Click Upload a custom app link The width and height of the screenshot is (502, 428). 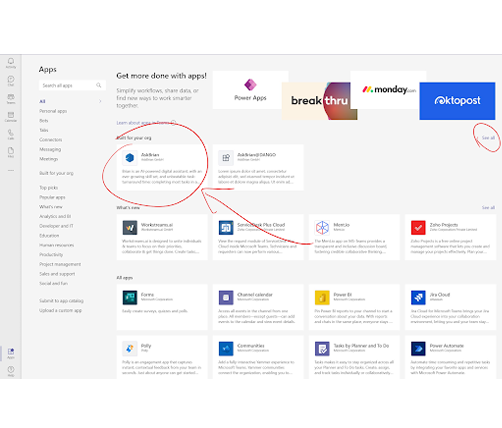click(60, 310)
